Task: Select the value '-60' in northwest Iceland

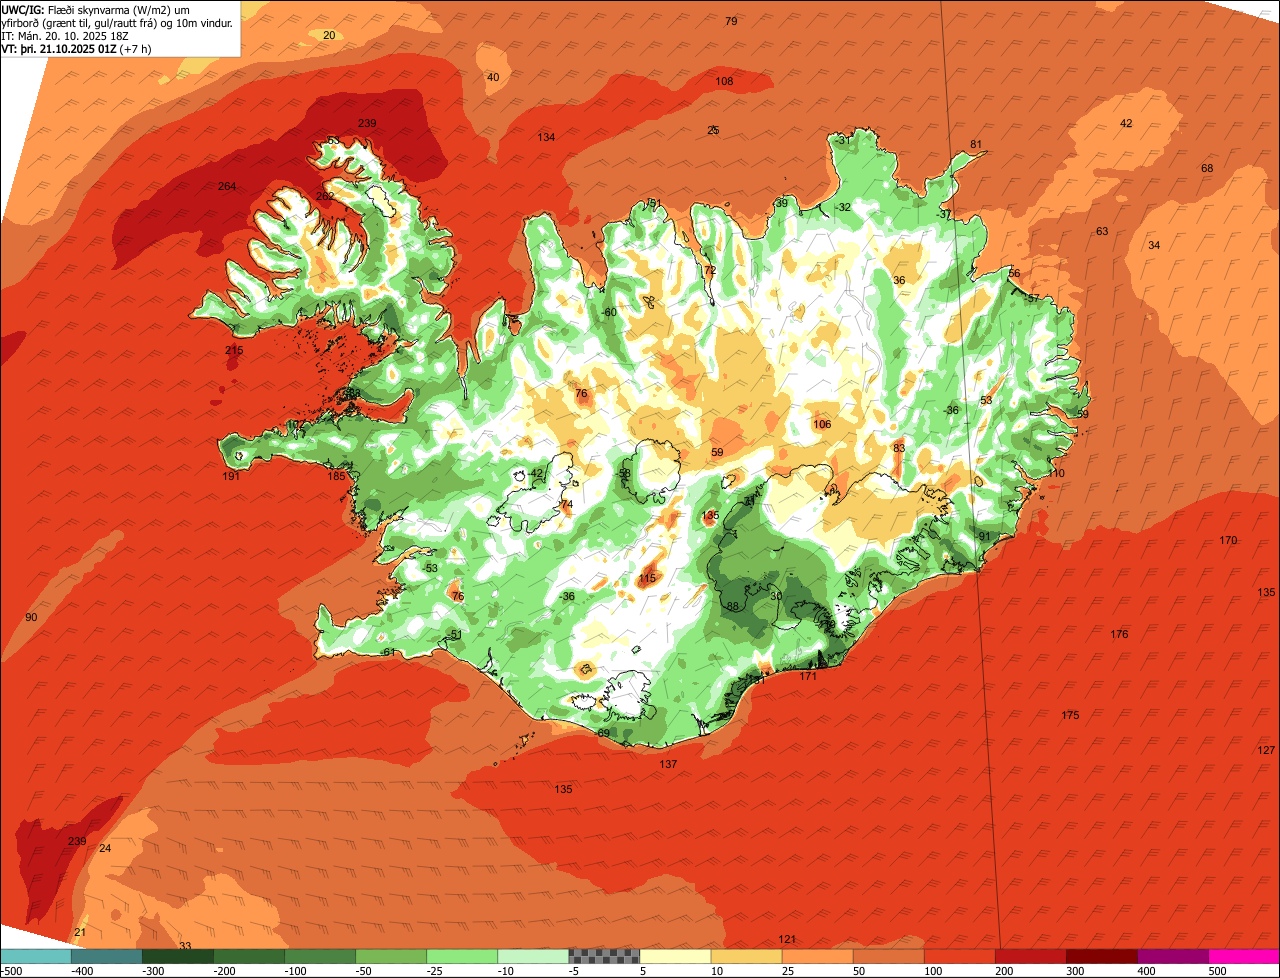Action: [609, 313]
